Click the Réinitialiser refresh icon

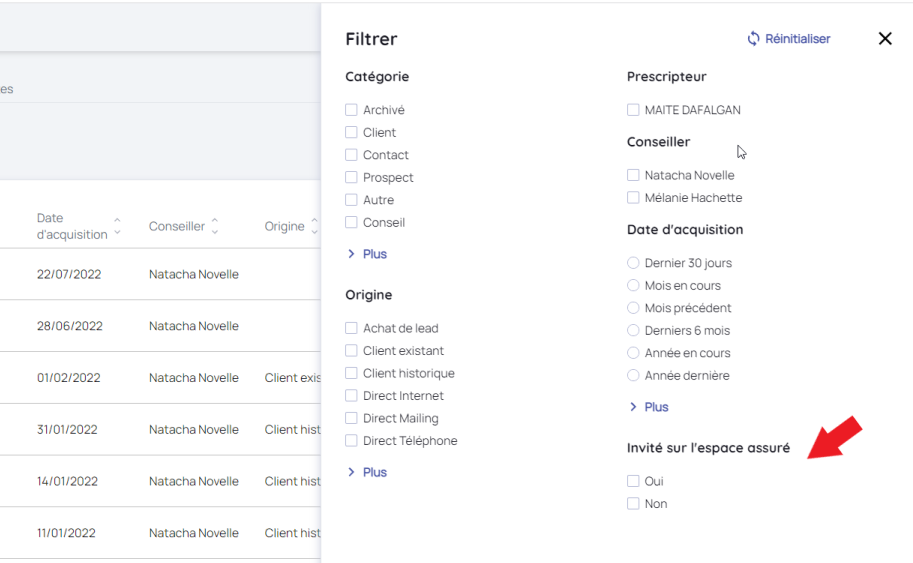pos(754,39)
